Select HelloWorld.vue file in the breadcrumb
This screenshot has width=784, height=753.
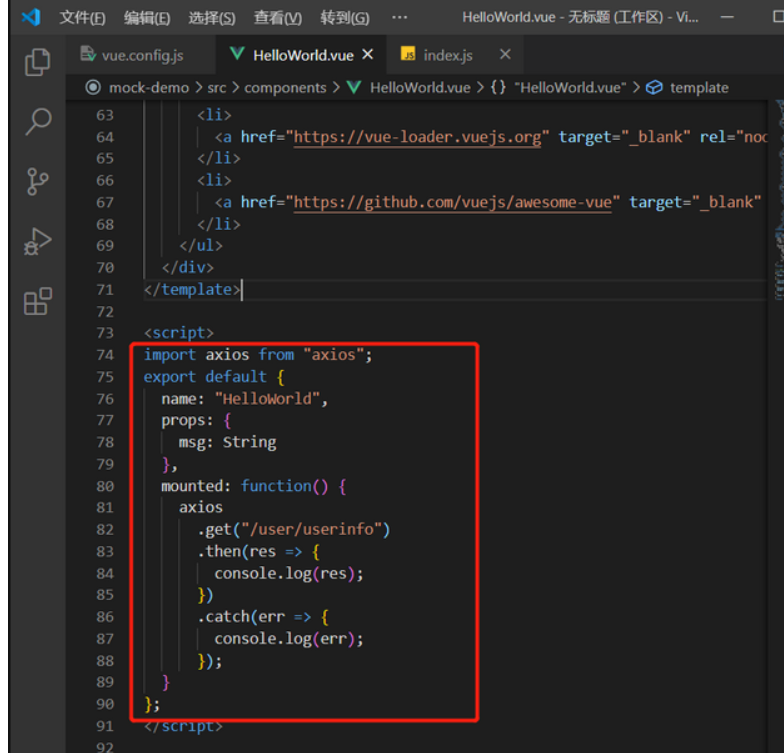(x=420, y=88)
